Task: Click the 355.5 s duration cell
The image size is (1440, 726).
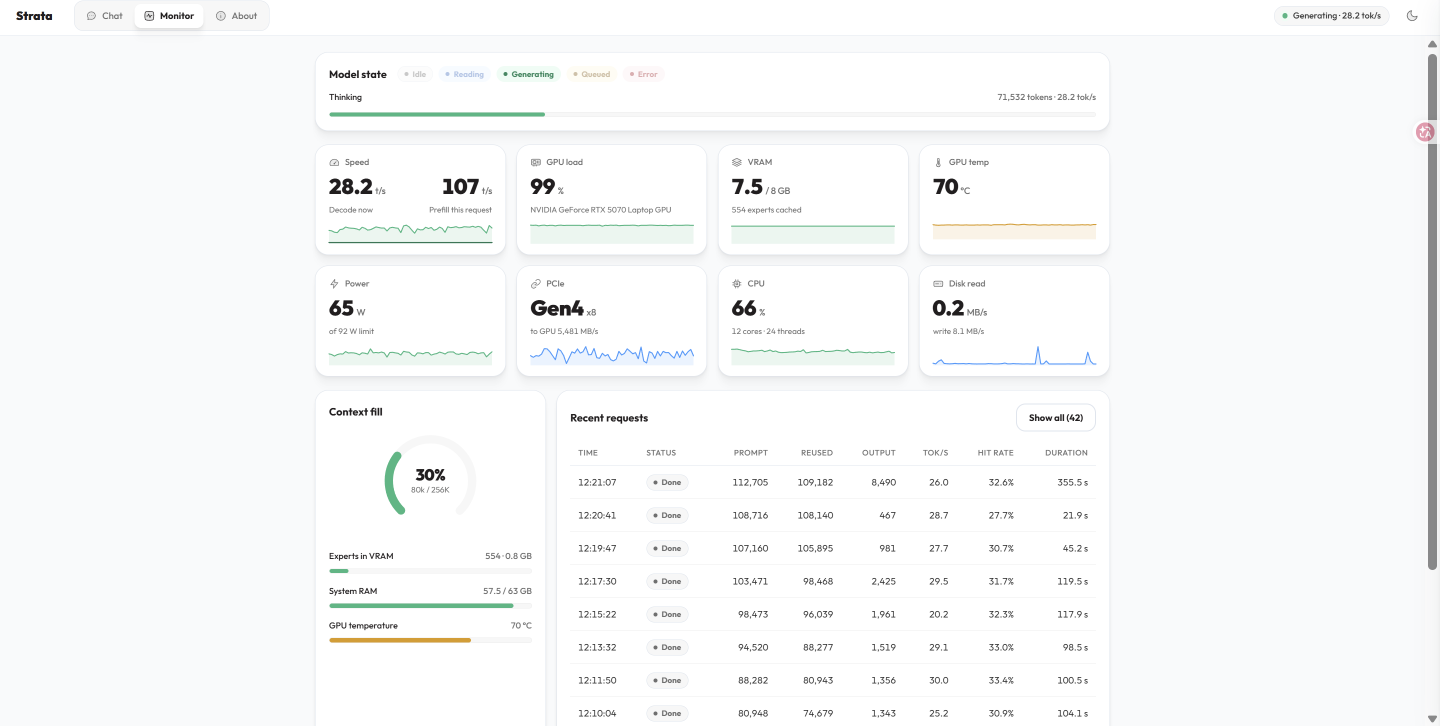Action: pos(1072,482)
